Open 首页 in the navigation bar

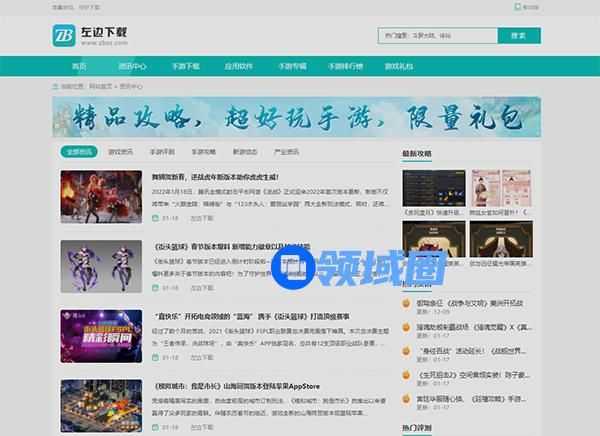(x=79, y=67)
